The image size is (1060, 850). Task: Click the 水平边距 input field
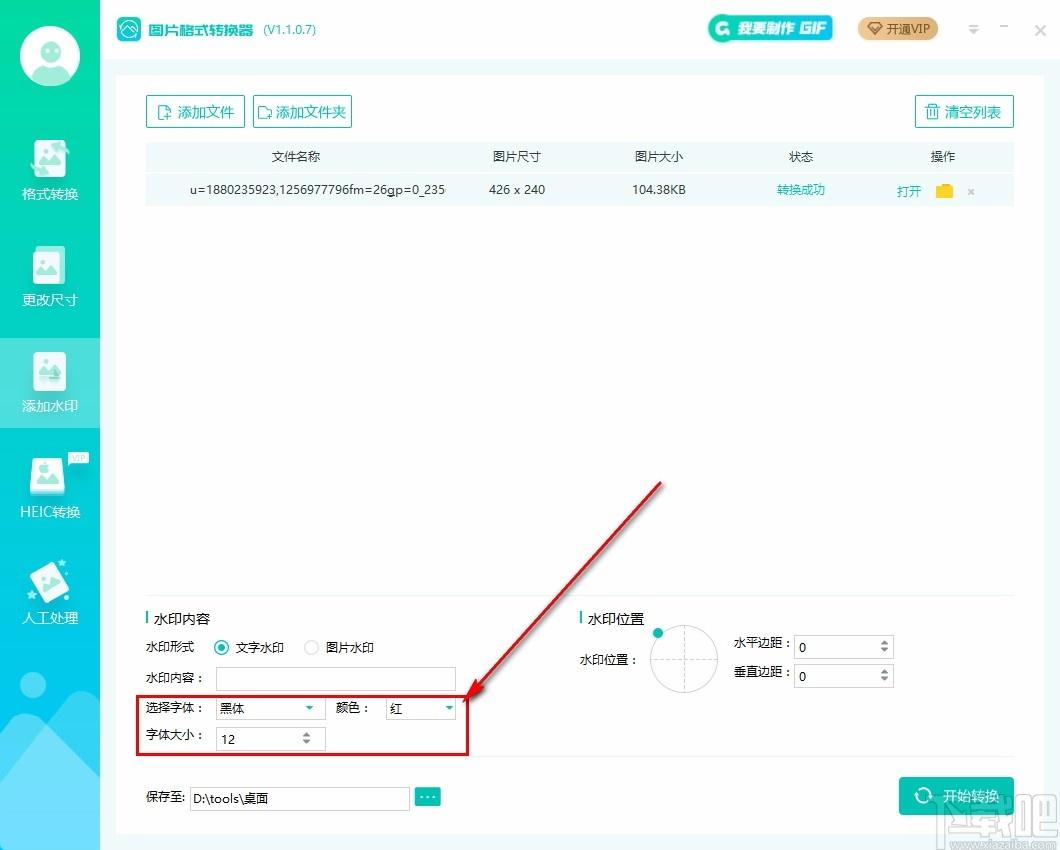(844, 646)
